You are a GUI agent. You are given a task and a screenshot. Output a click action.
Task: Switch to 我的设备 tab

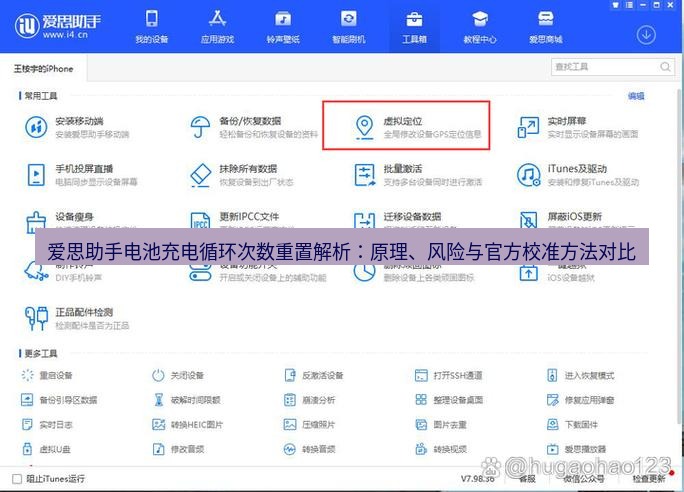(x=152, y=27)
